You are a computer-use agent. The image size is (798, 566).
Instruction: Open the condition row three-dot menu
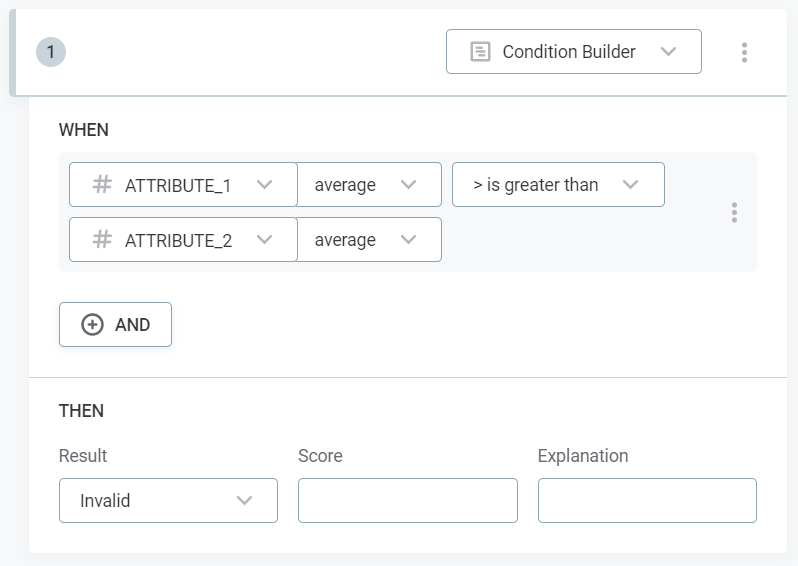click(x=734, y=212)
